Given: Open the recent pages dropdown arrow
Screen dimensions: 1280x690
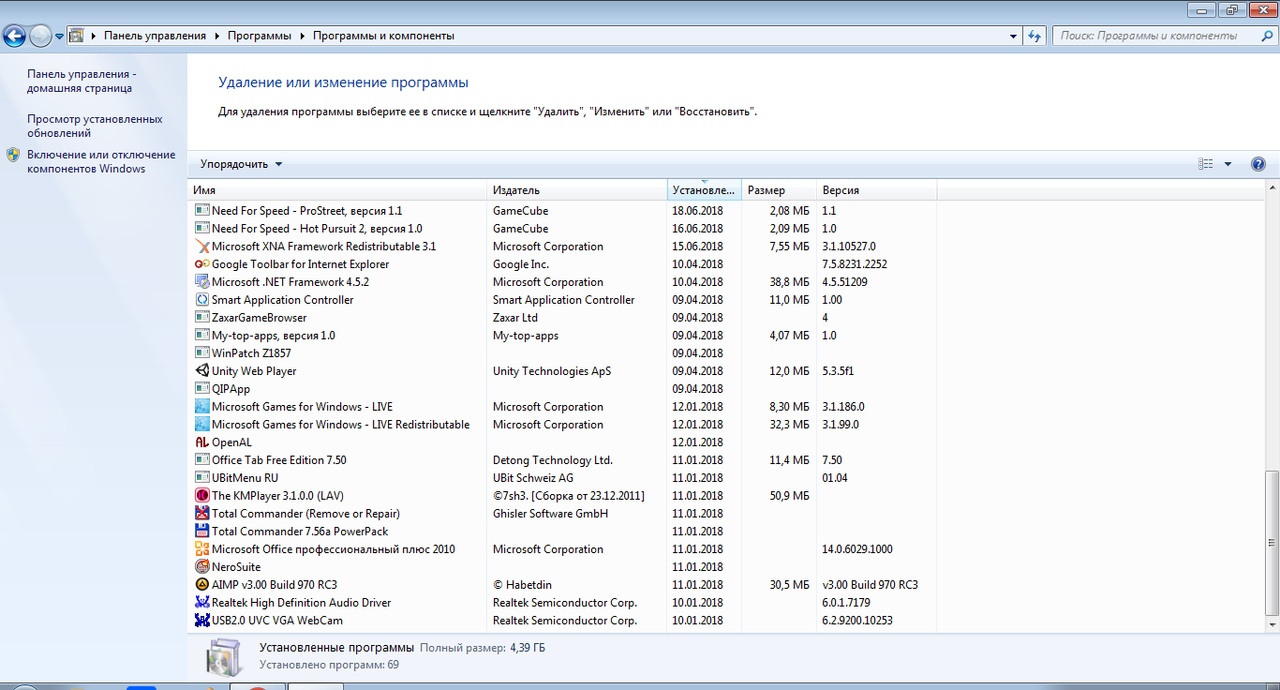Looking at the screenshot, I should point(59,36).
